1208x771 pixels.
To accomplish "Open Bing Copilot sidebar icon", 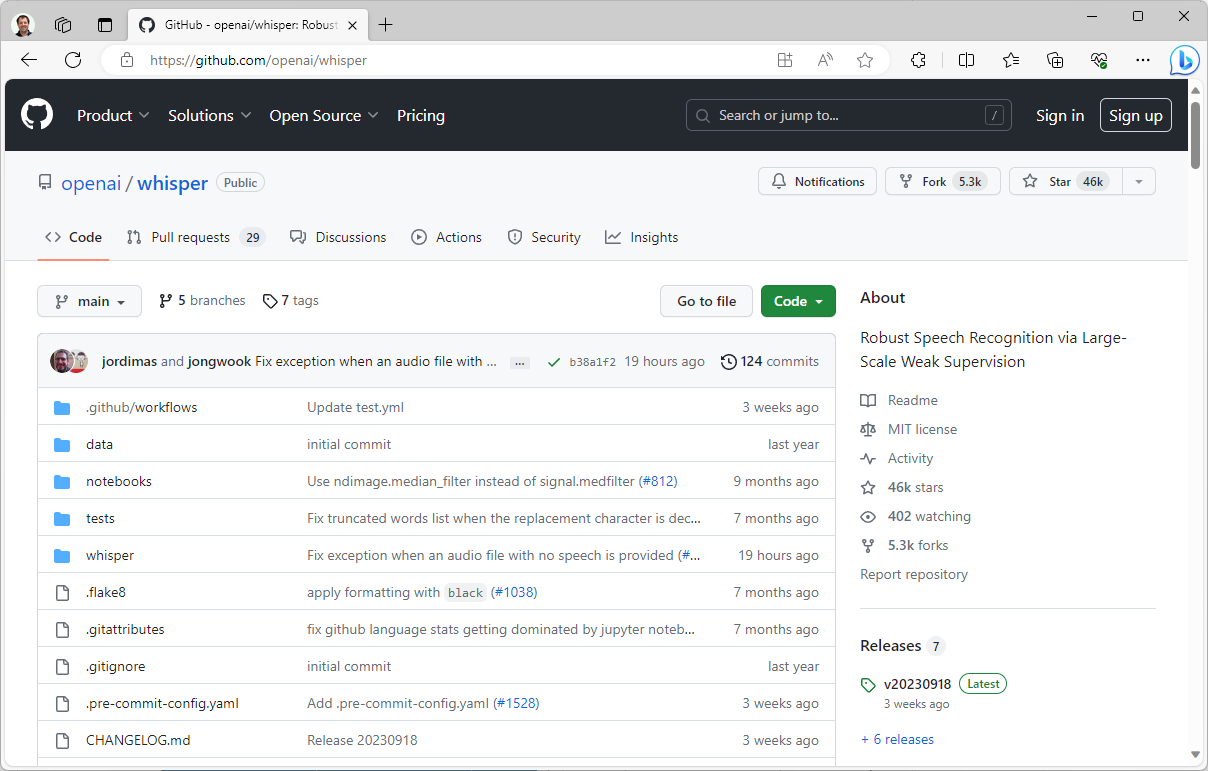I will tap(1185, 60).
